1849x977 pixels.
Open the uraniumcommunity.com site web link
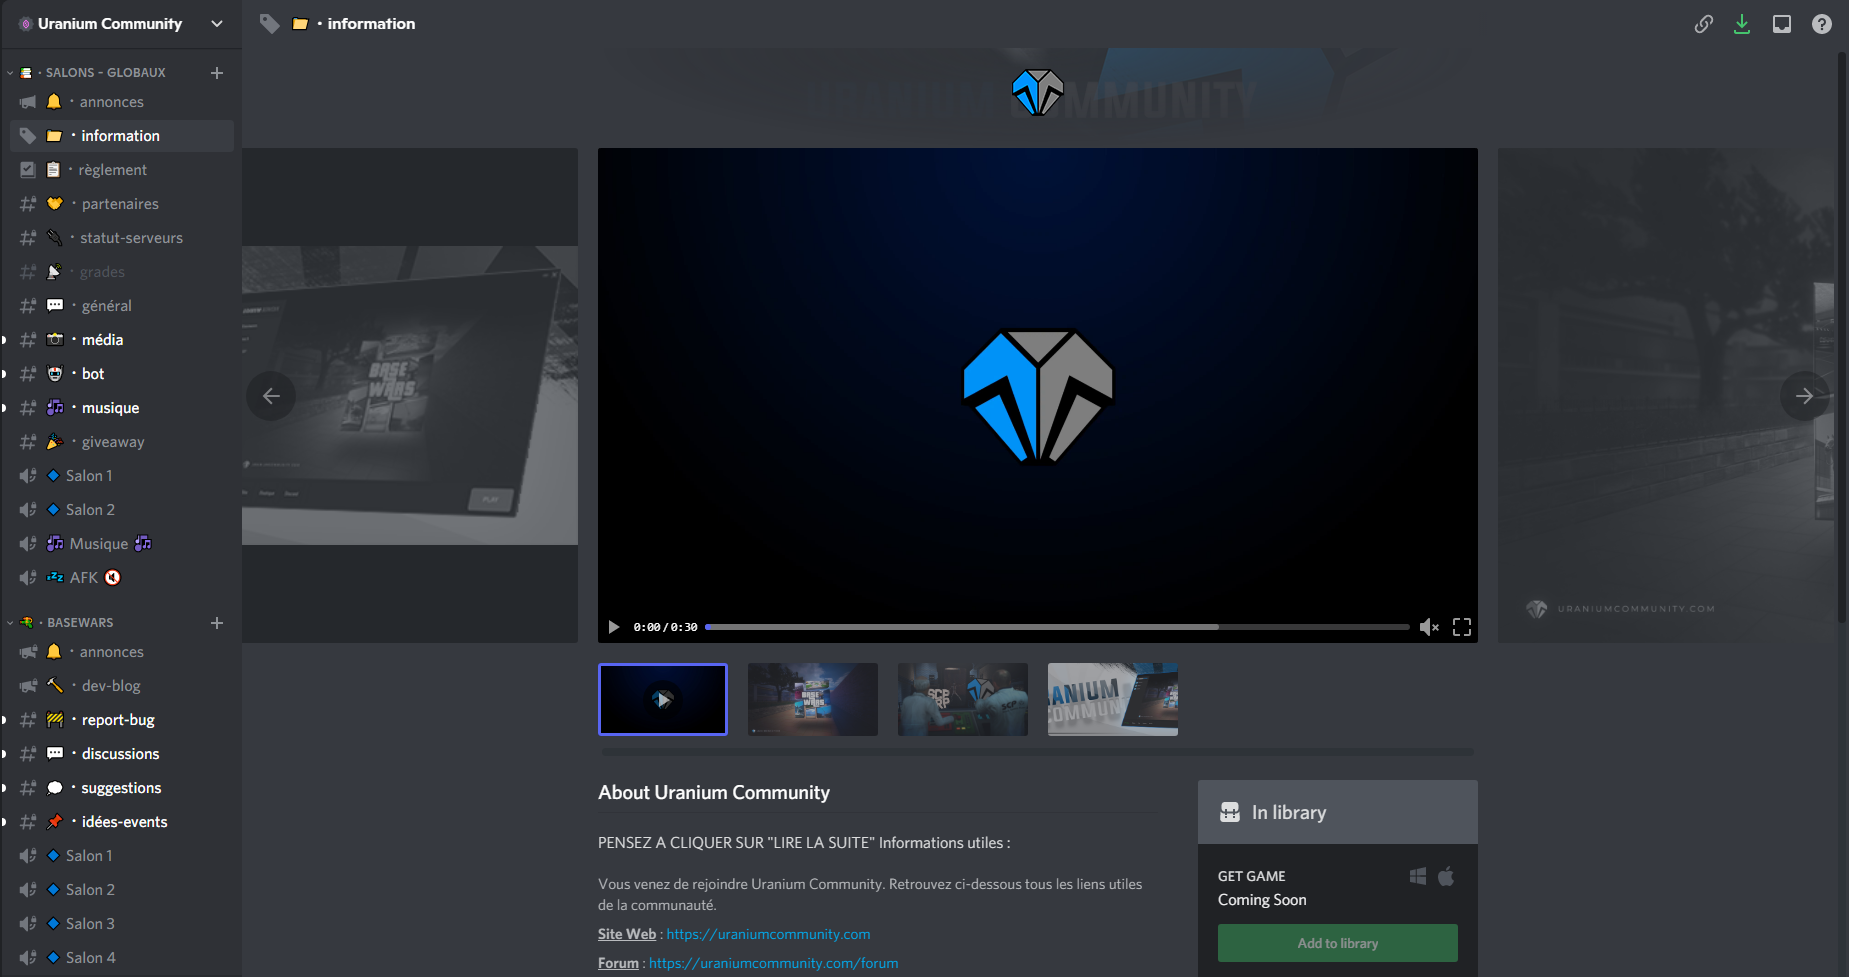point(768,934)
